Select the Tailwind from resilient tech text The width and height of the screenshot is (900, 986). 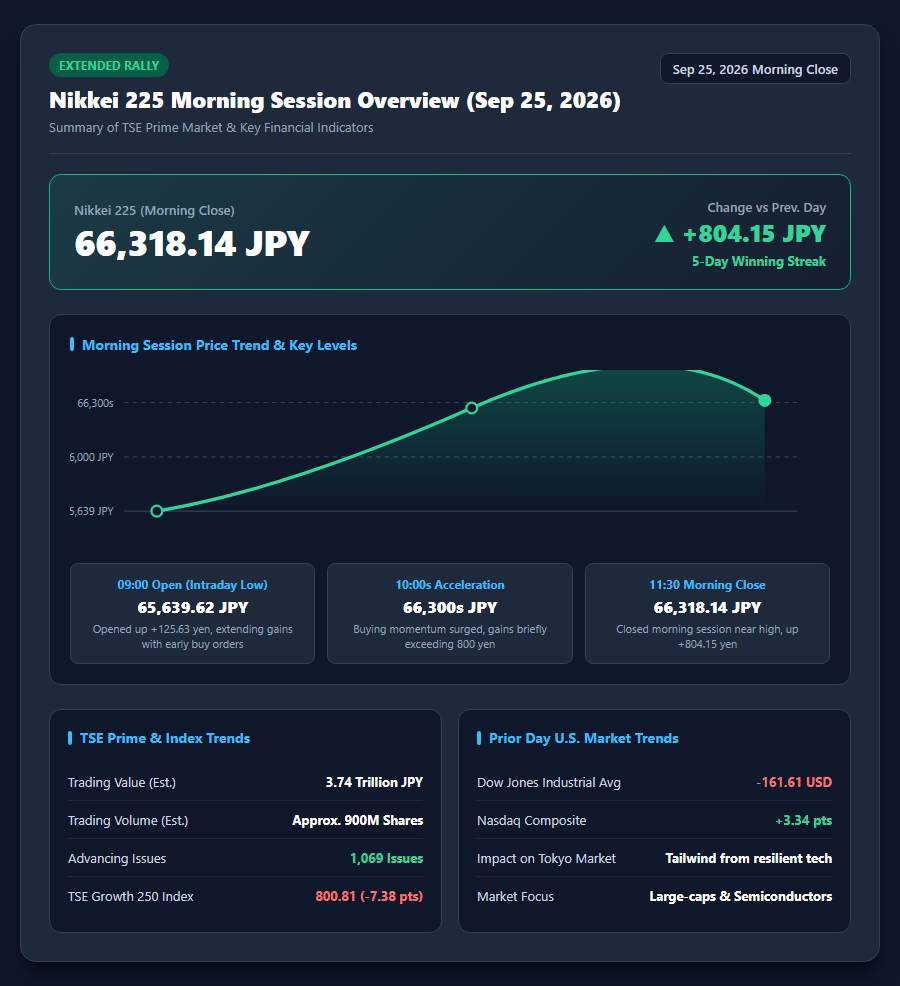748,858
